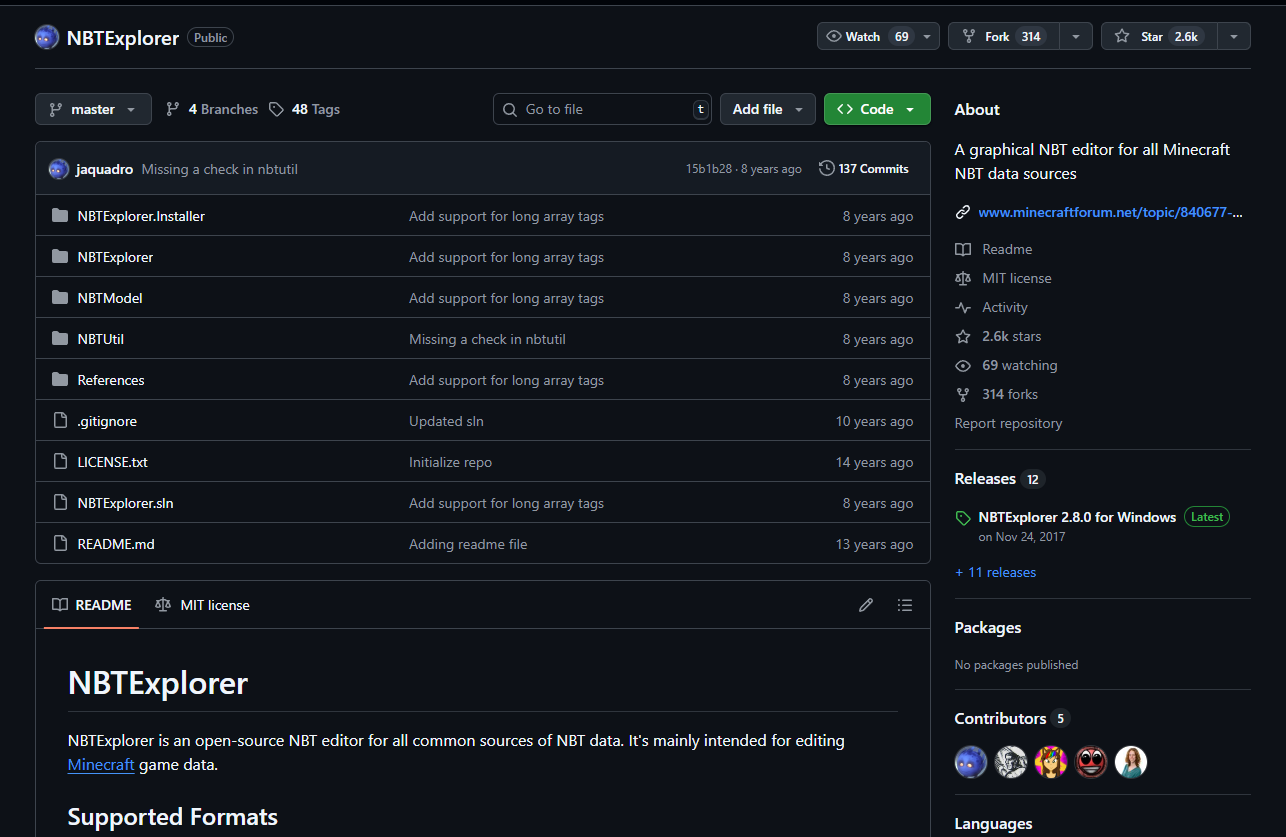Click the star icon beside 2.6k stars
This screenshot has height=837, width=1286.
tap(963, 336)
